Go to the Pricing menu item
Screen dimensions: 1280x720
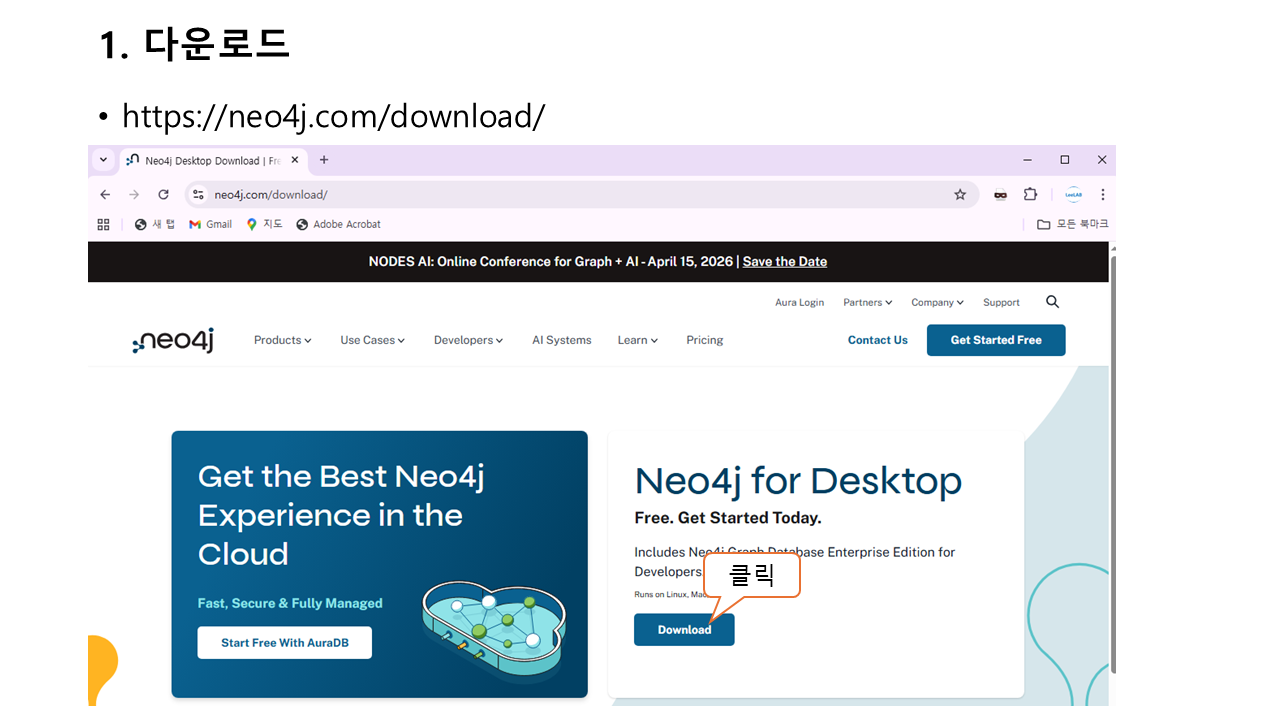(704, 340)
